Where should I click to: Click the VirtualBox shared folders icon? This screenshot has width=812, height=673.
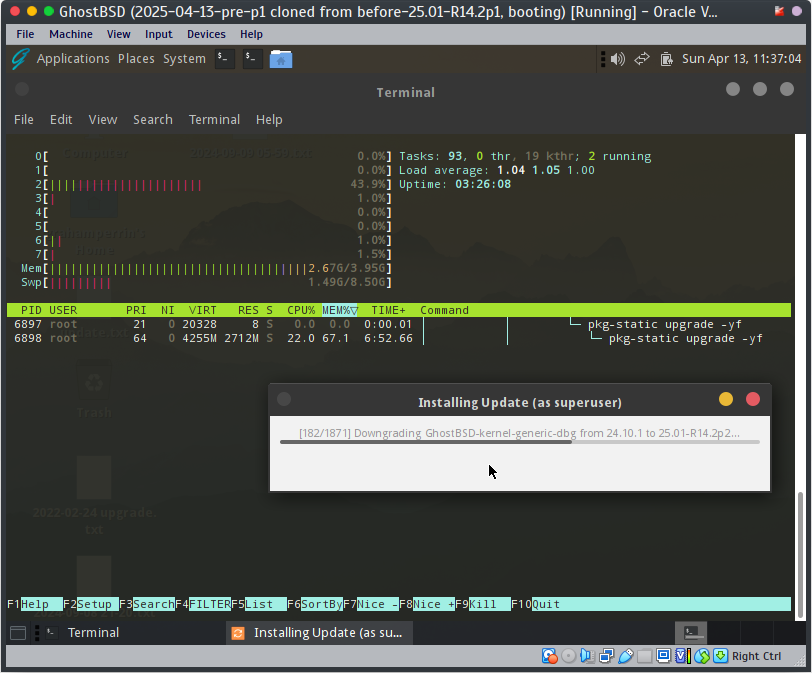coord(644,656)
